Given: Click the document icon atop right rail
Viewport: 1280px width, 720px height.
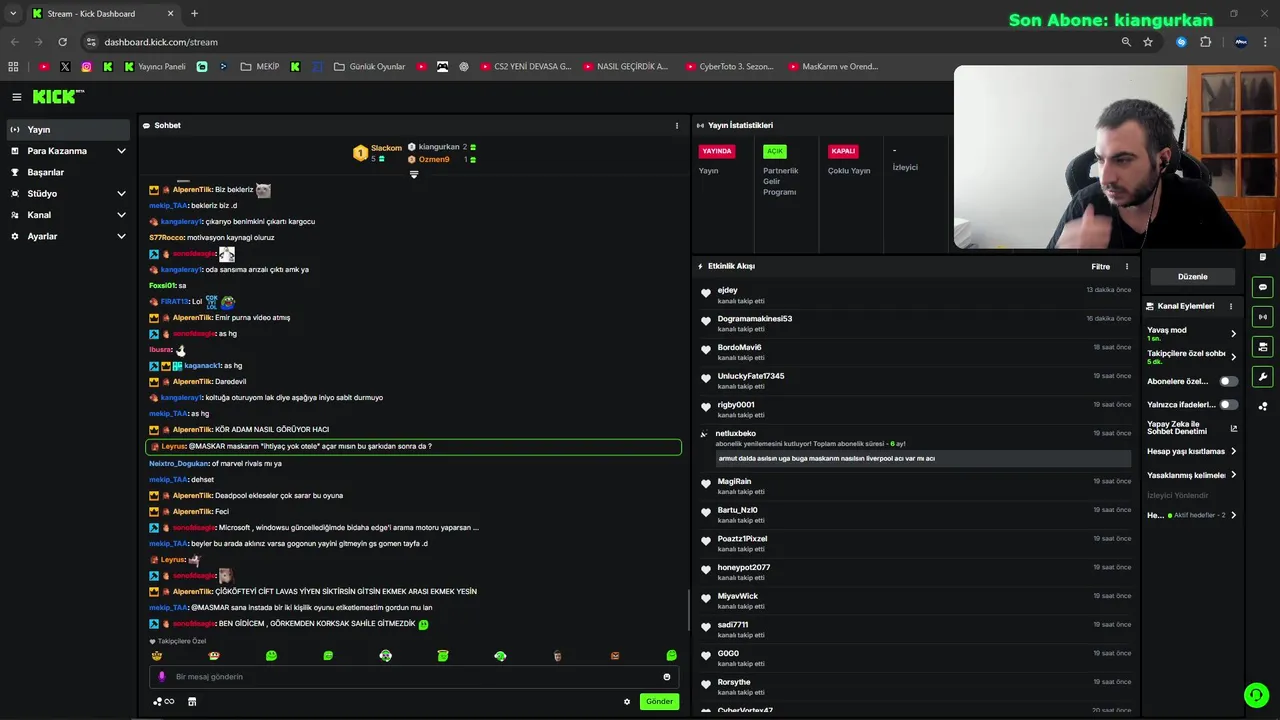Looking at the screenshot, I should 1263,257.
